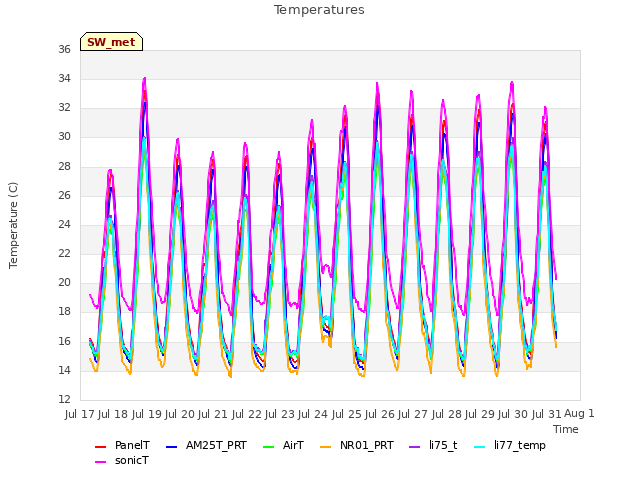Click the red PanelT legend swatch

coord(100,447)
